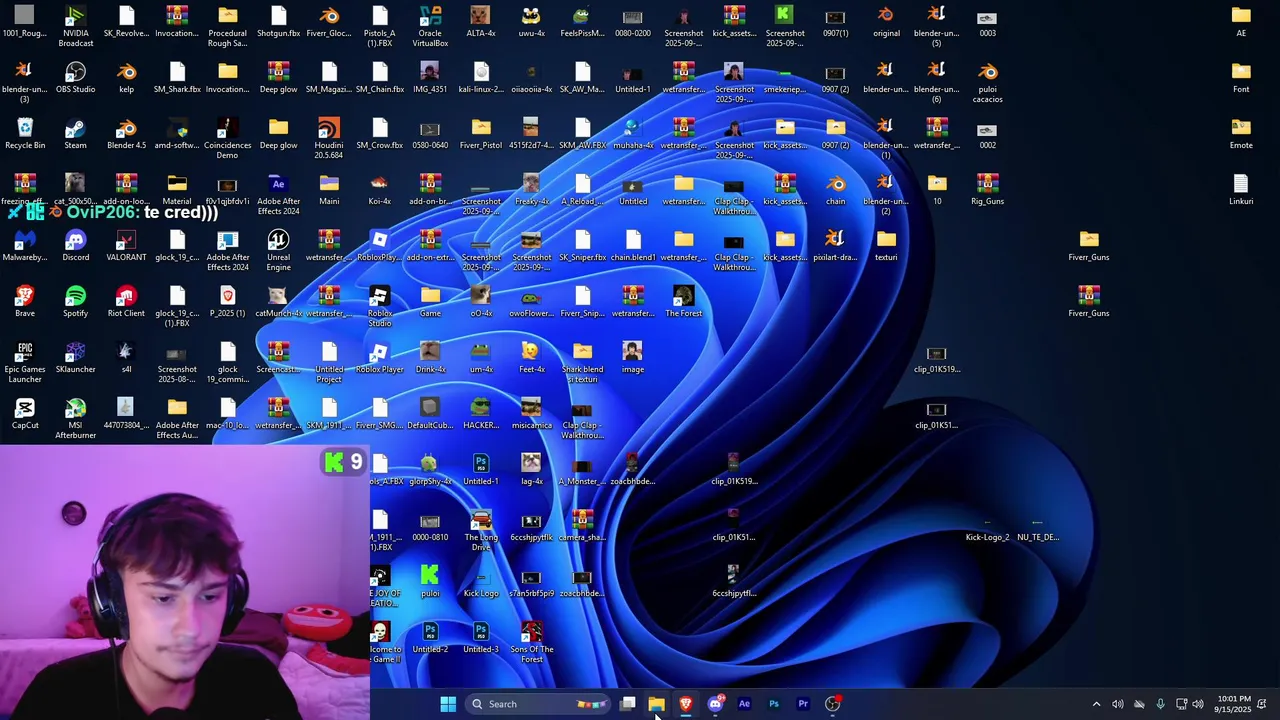Select the AE folder on the desktop
This screenshot has width=1280, height=720.
pyautogui.click(x=1241, y=21)
